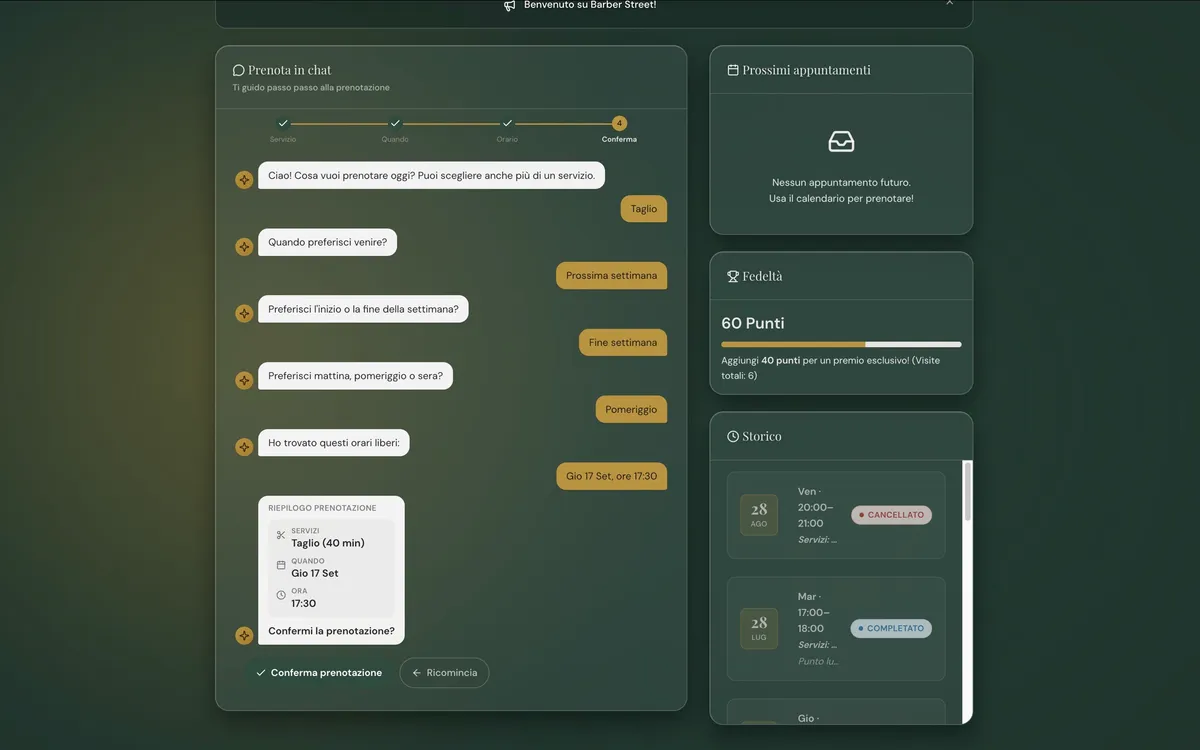The width and height of the screenshot is (1200, 750).
Task: Click 'RIEPILOGO PRENOTAZIONE' heading in summary card
Action: tap(322, 508)
